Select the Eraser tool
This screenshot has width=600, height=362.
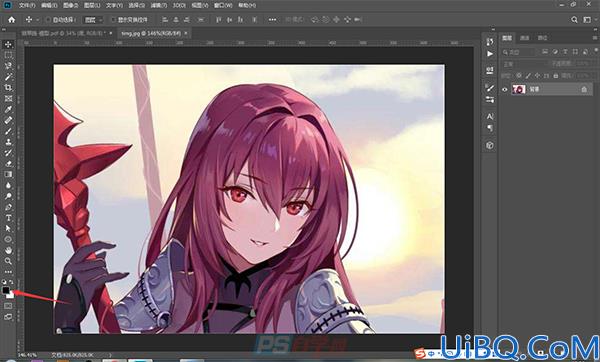[8, 164]
